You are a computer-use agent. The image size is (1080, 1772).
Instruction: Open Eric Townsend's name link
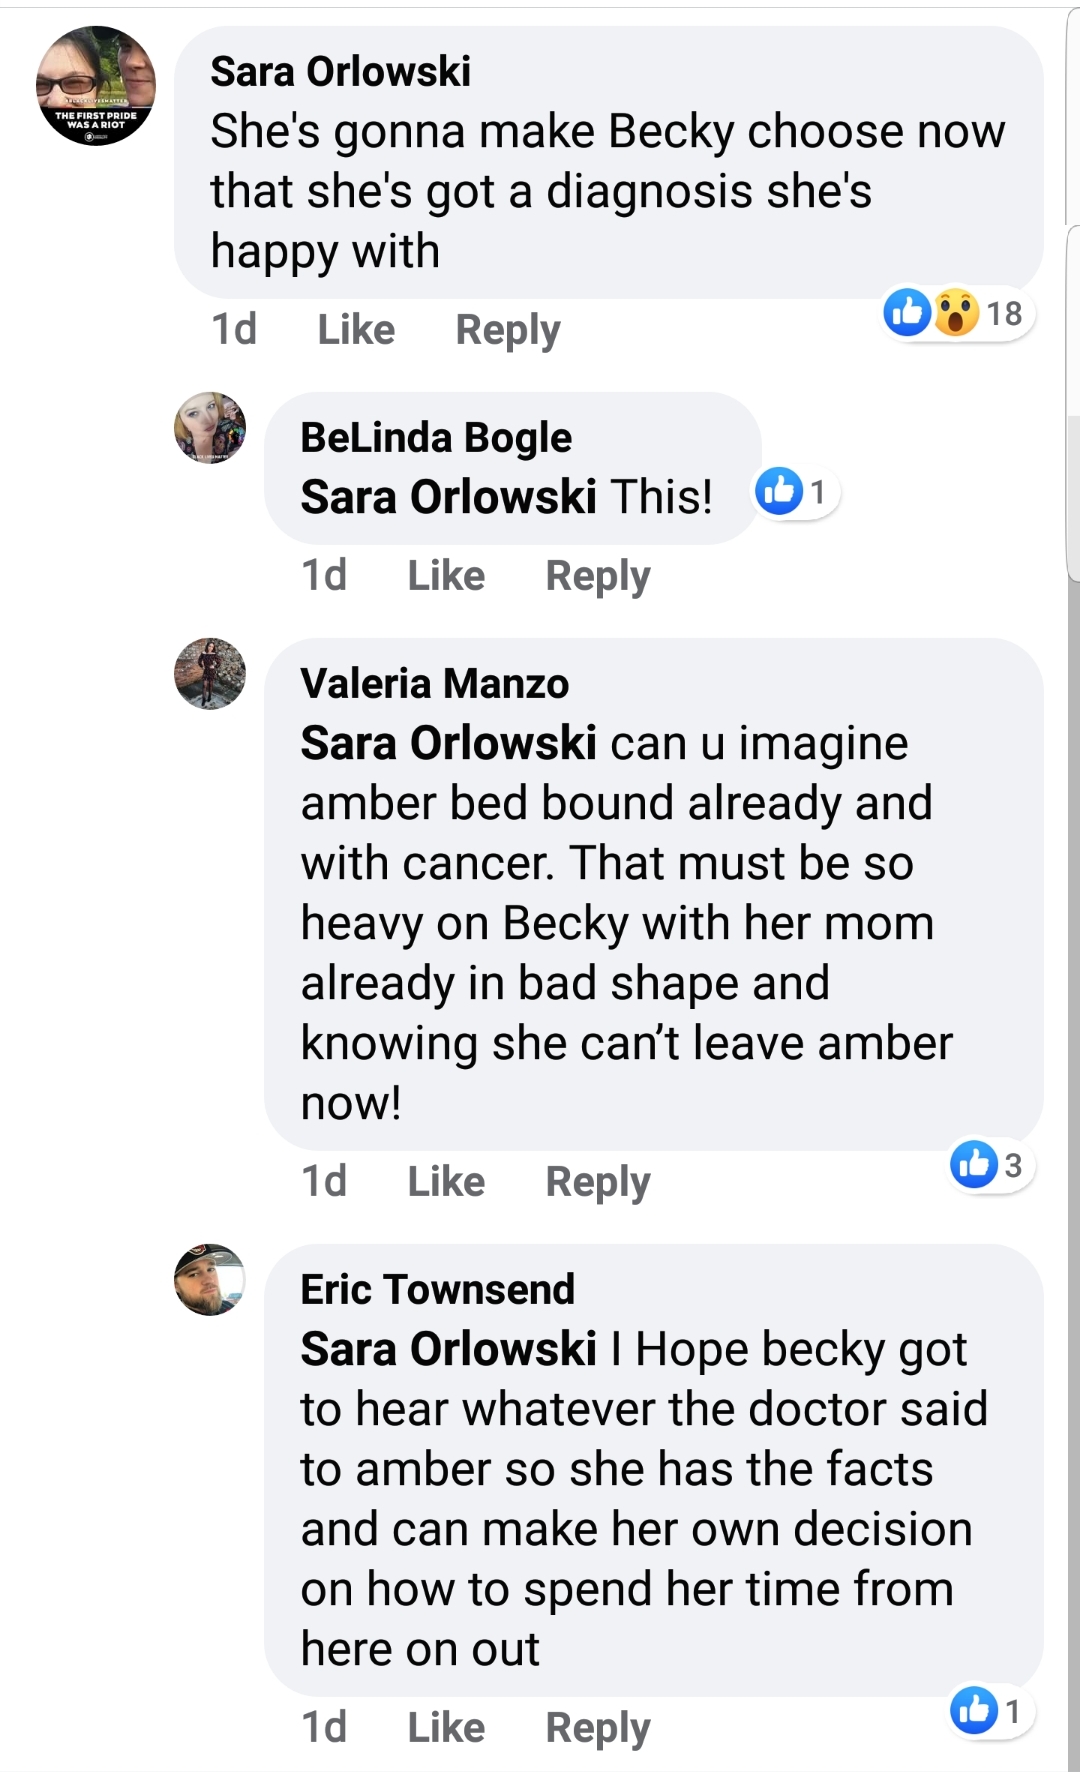pos(438,1290)
